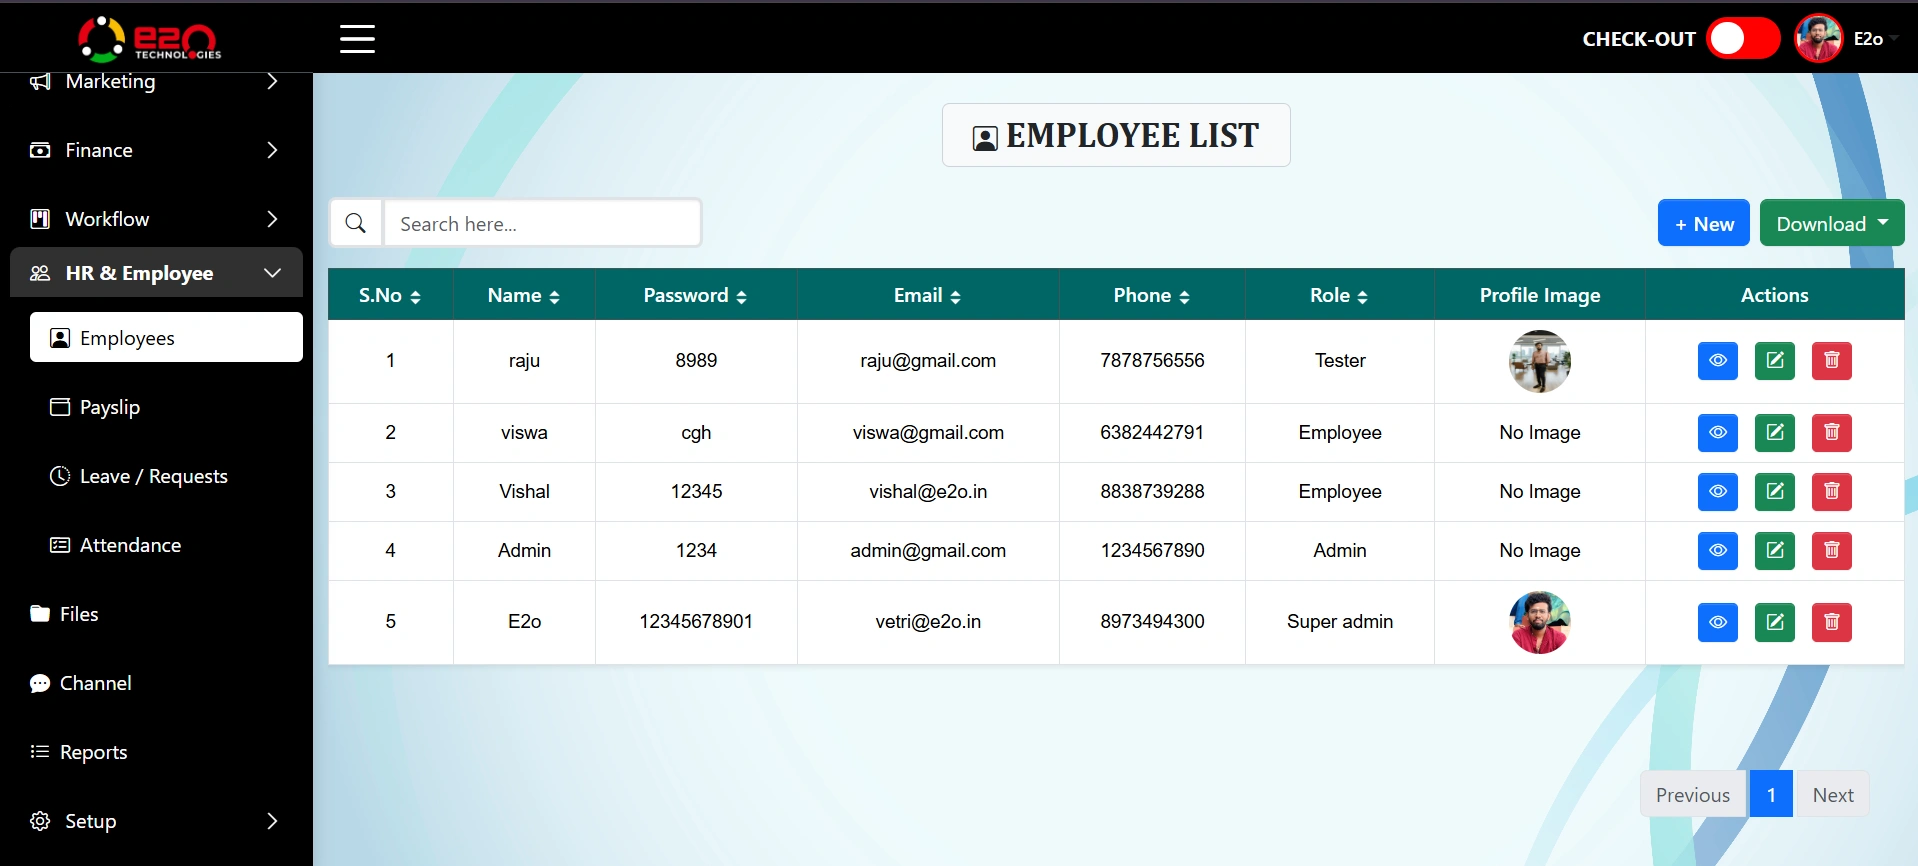This screenshot has height=866, width=1918.
Task: Delete the E2o super admin row
Action: point(1831,622)
